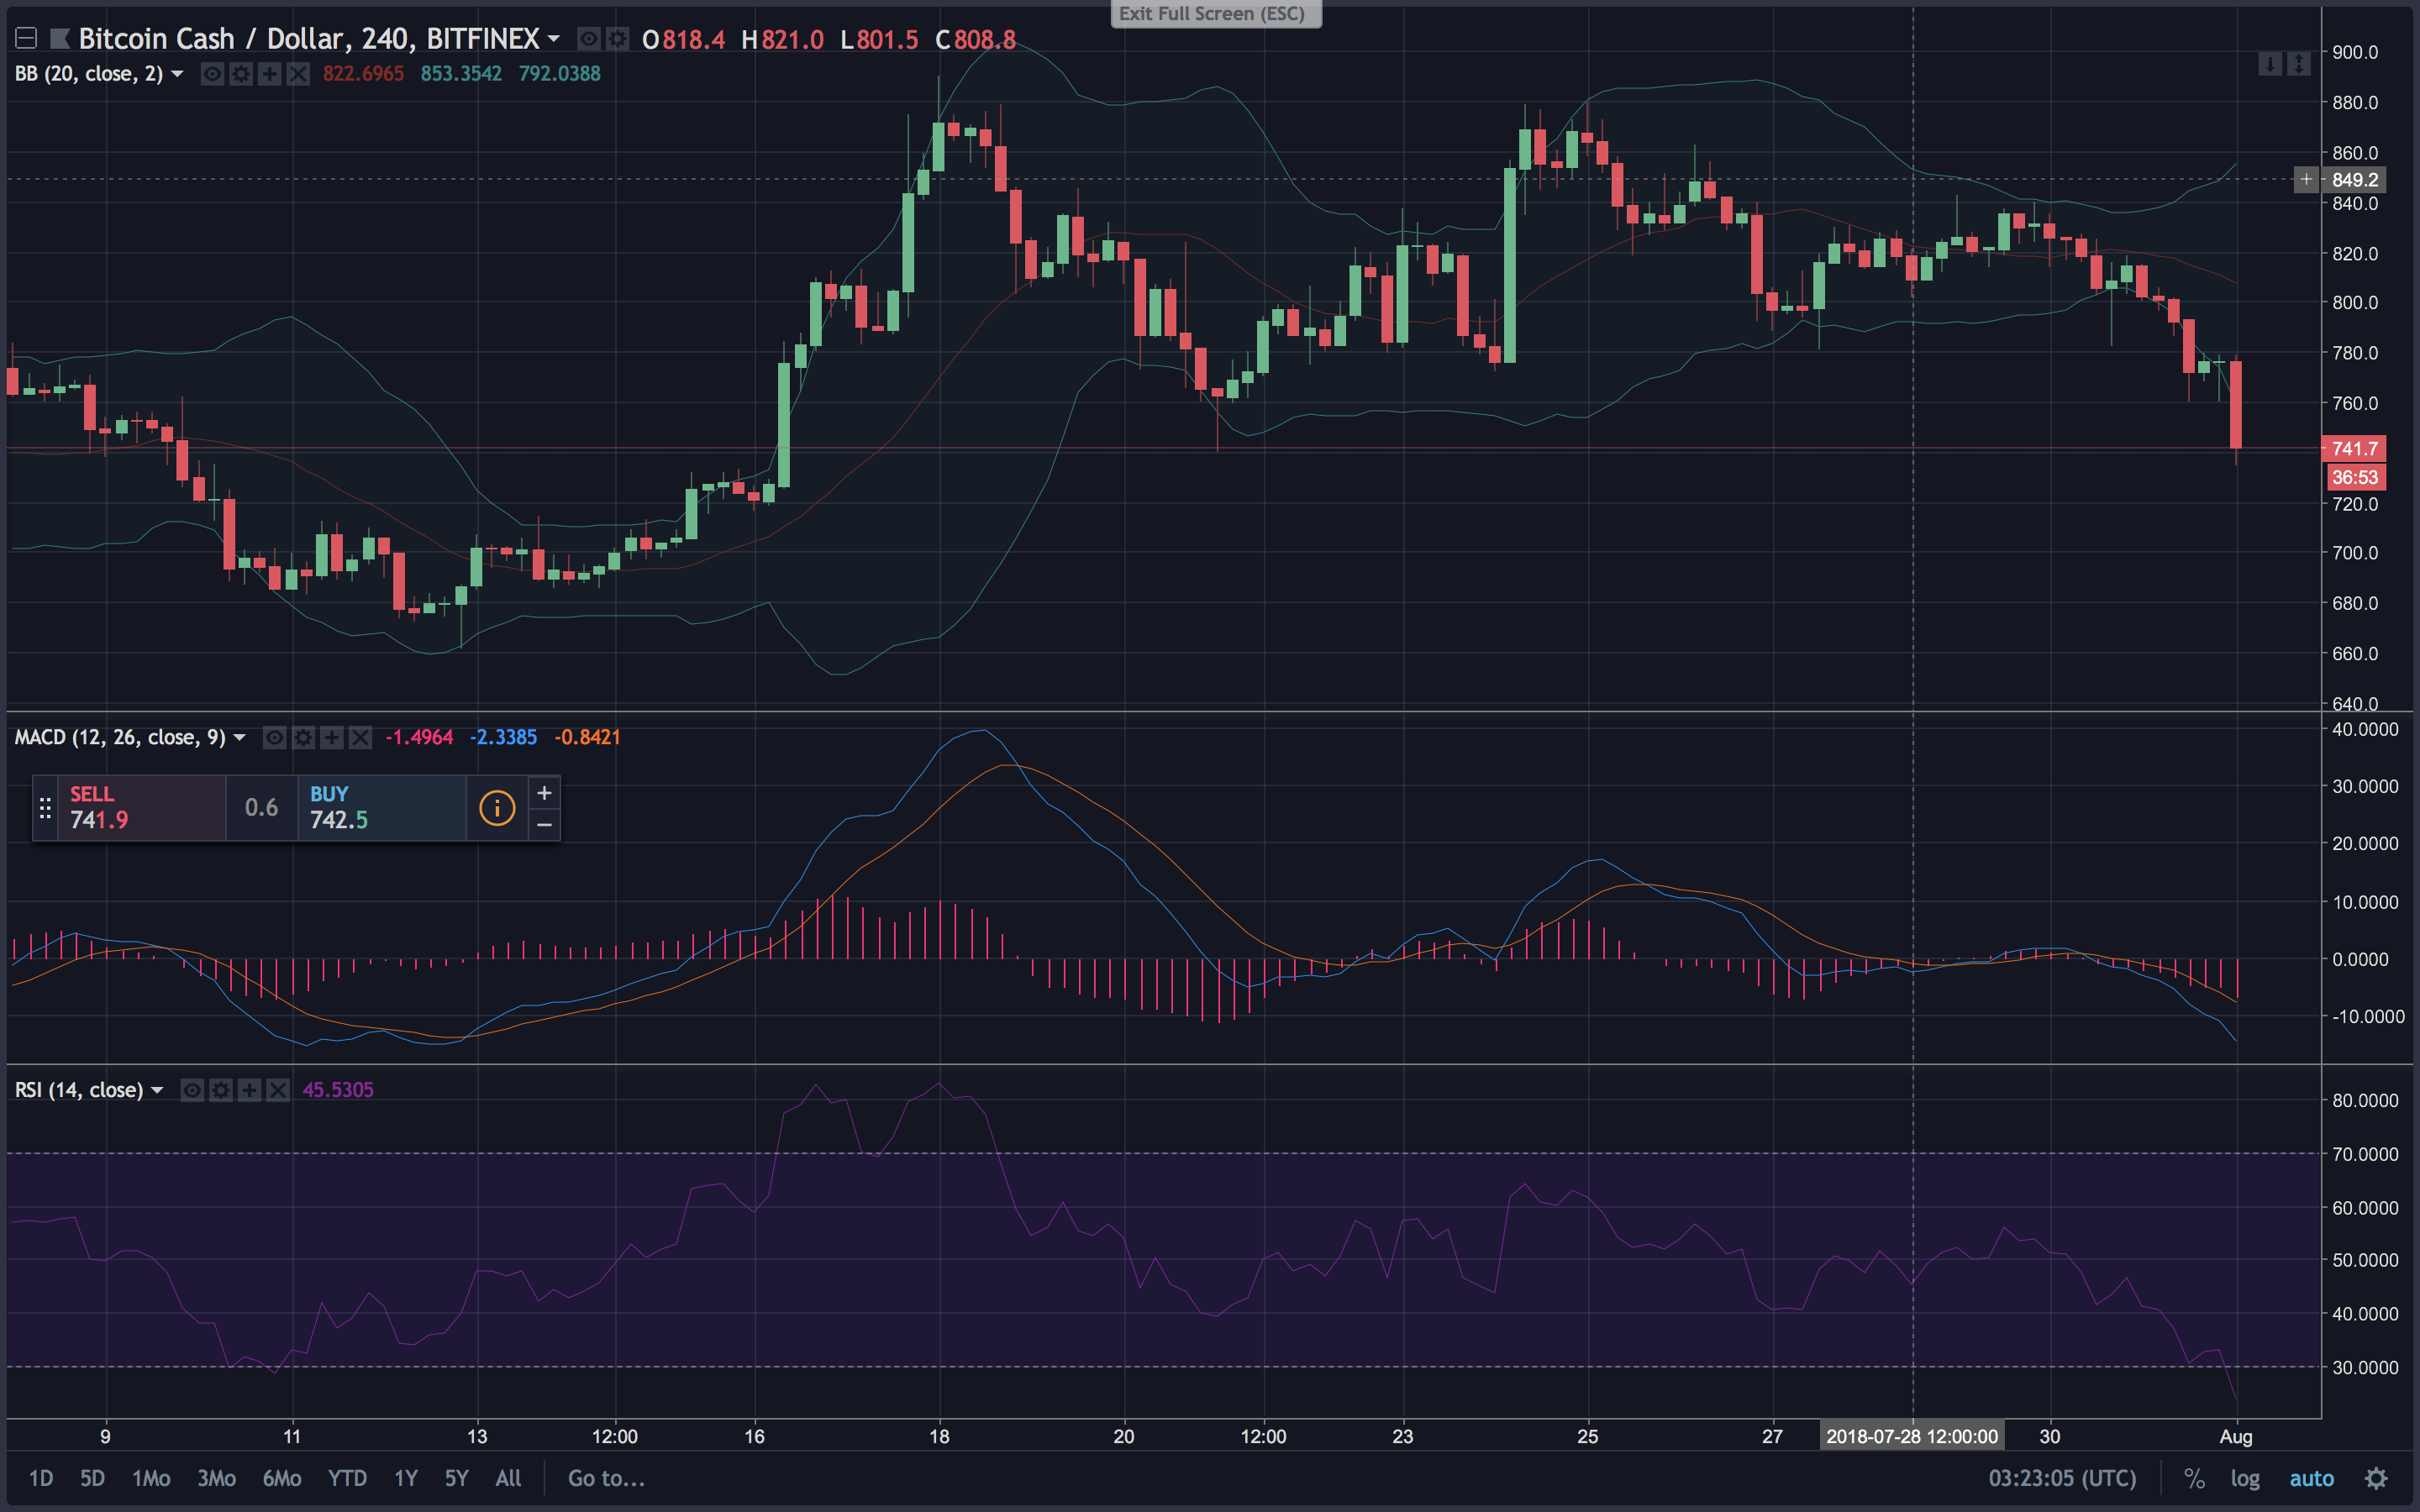Viewport: 2420px width, 1512px height.
Task: Decrease quantity with the minus stepper
Action: point(544,825)
